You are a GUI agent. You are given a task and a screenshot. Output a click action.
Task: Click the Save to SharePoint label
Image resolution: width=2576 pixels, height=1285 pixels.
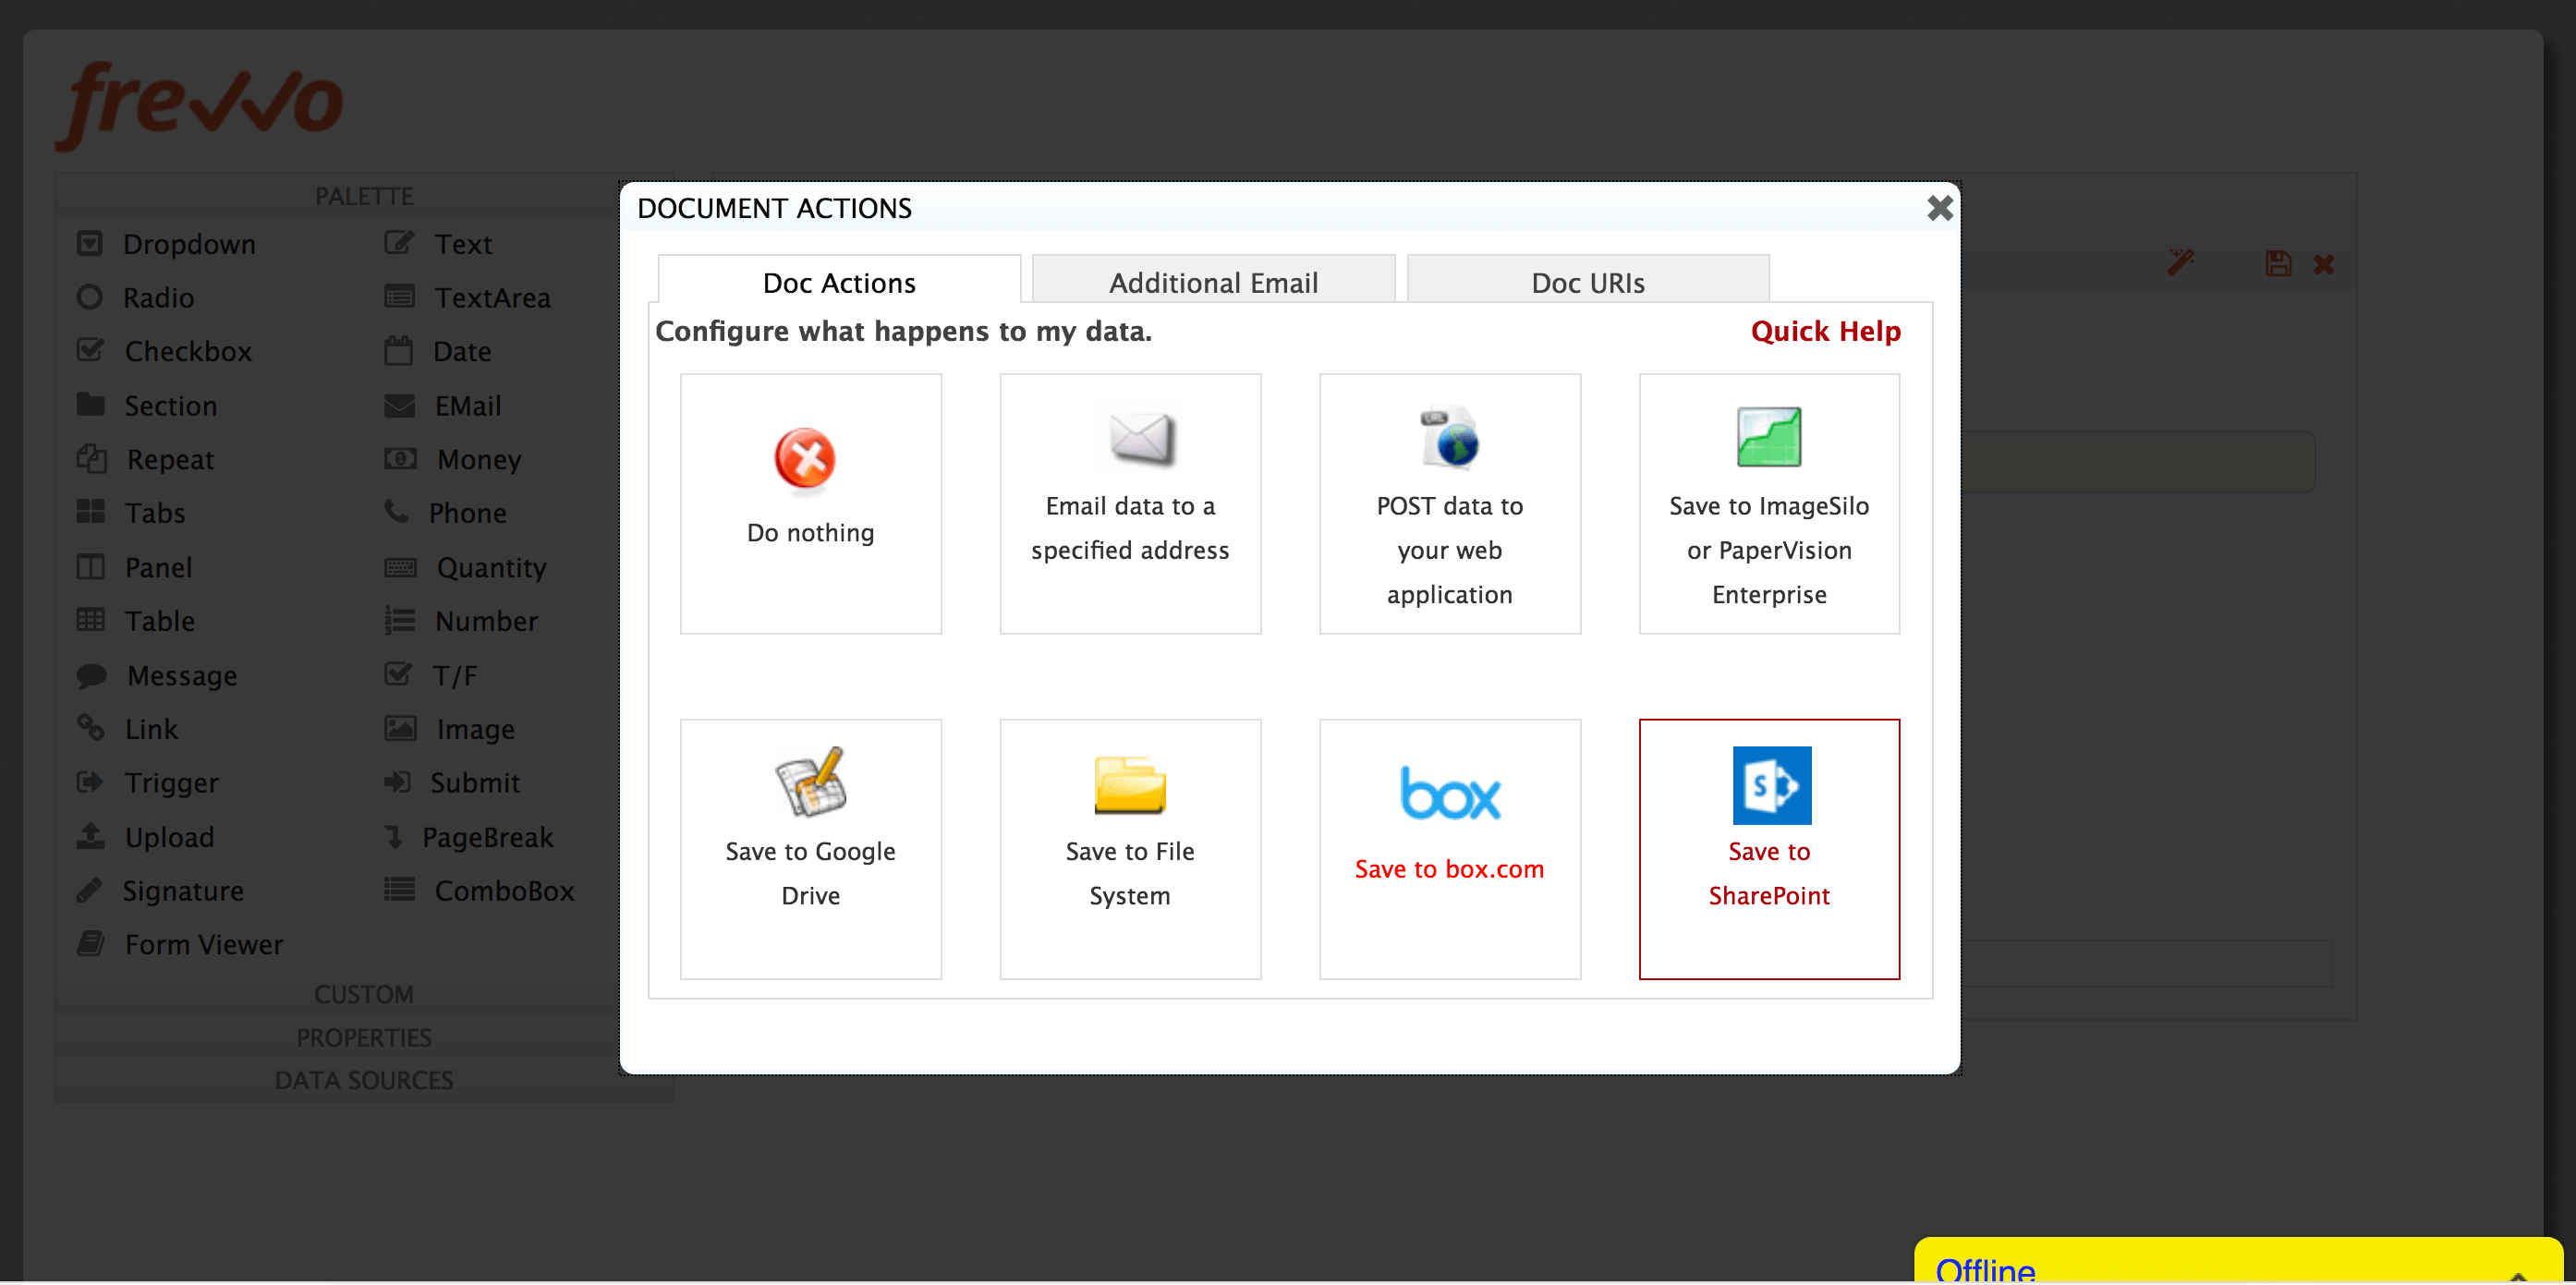coord(1768,873)
